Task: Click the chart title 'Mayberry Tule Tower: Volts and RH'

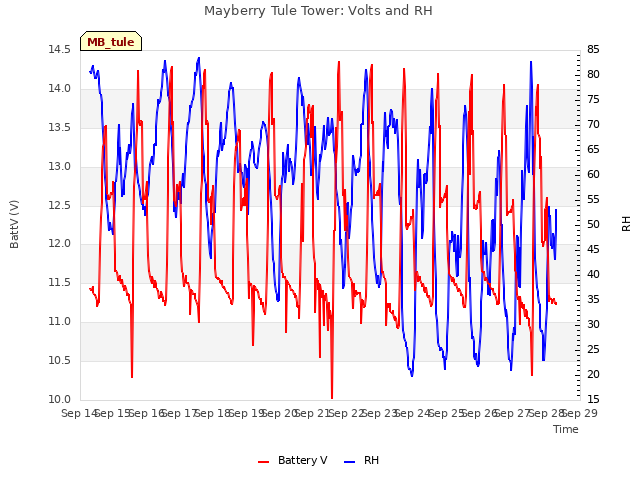Action: (x=318, y=11)
